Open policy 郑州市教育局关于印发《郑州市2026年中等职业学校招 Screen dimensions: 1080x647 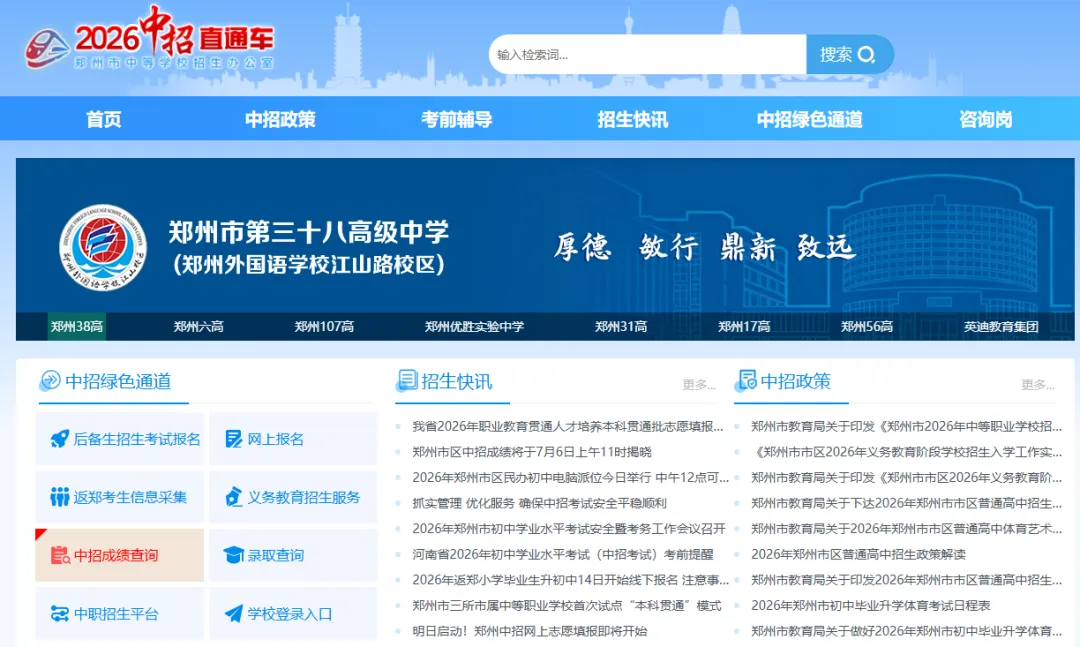coord(906,427)
